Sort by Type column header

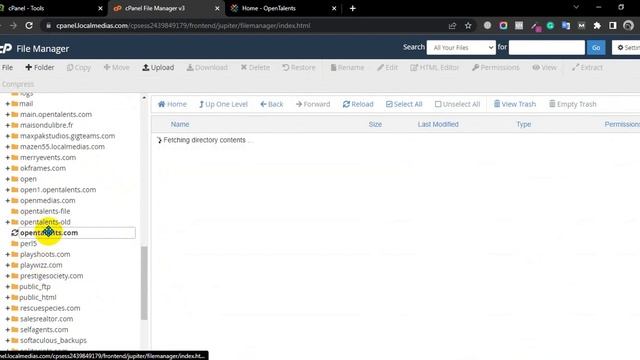524,124
